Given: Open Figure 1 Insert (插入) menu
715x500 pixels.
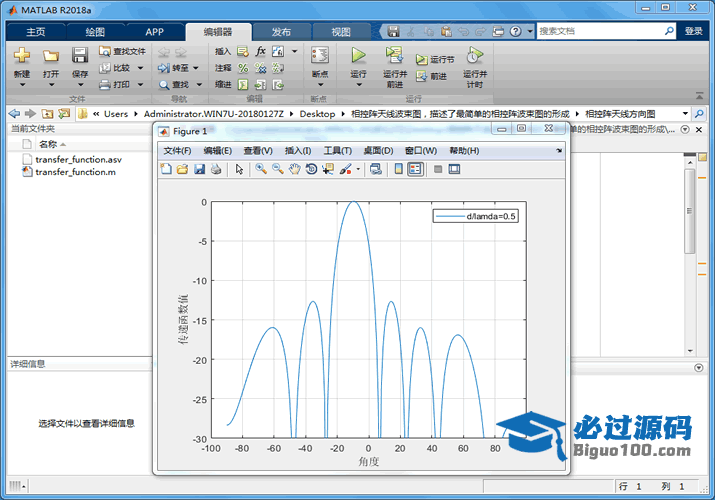Looking at the screenshot, I should coord(298,150).
